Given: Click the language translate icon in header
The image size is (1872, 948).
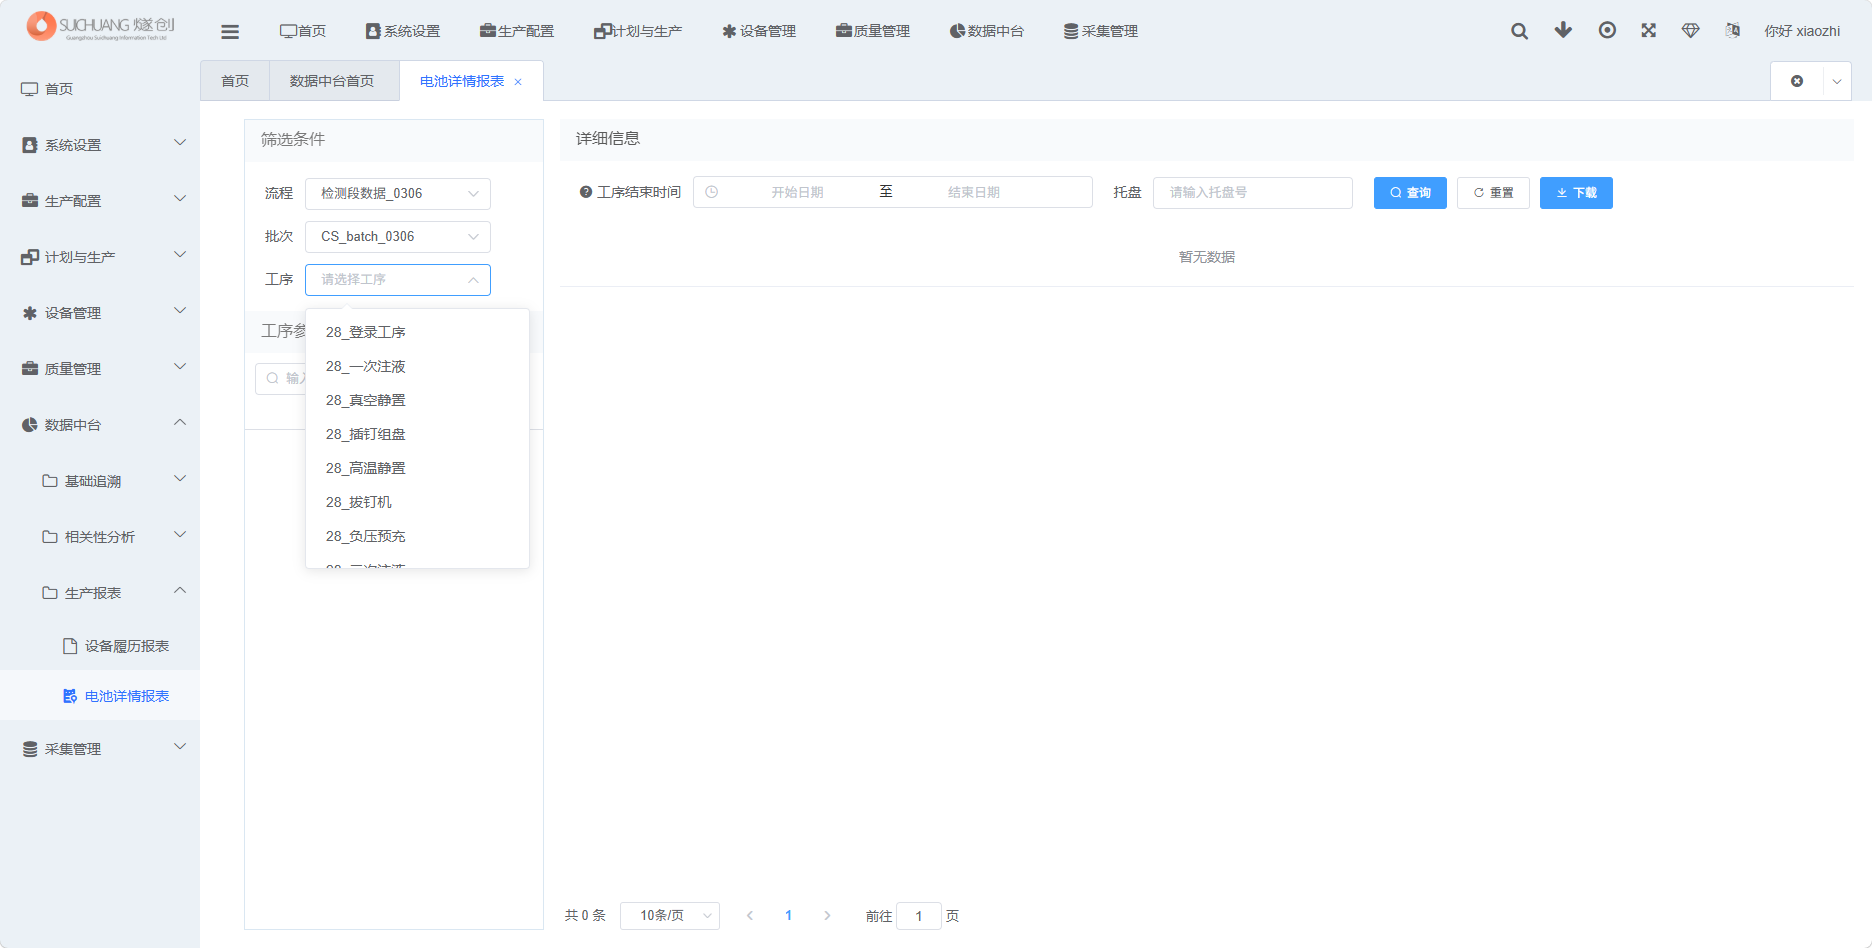Looking at the screenshot, I should pos(1733,30).
